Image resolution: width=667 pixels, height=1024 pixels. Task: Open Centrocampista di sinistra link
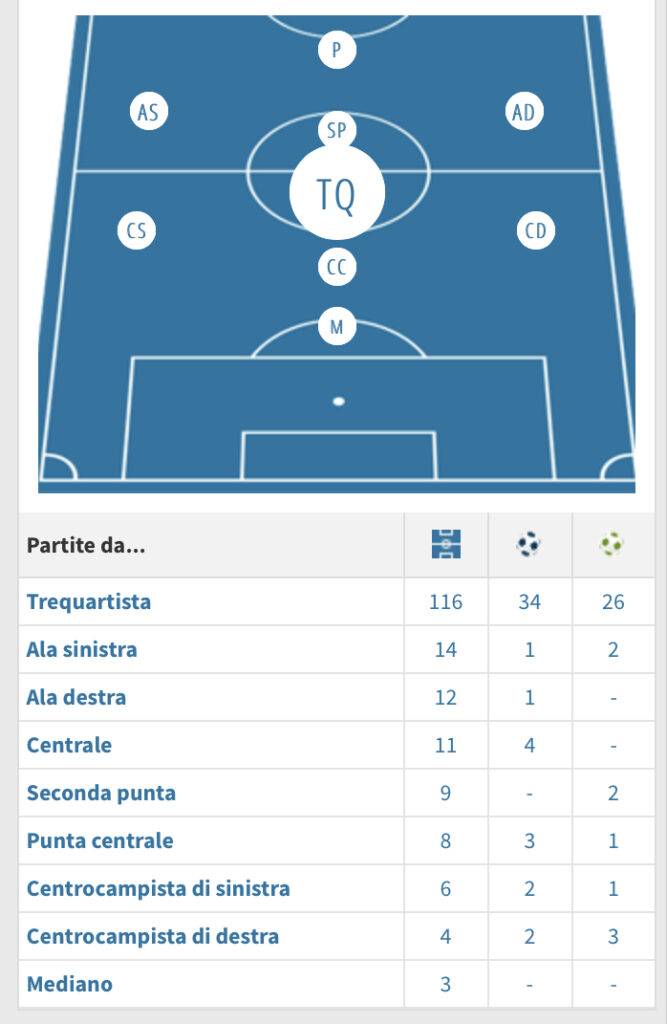pyautogui.click(x=158, y=888)
